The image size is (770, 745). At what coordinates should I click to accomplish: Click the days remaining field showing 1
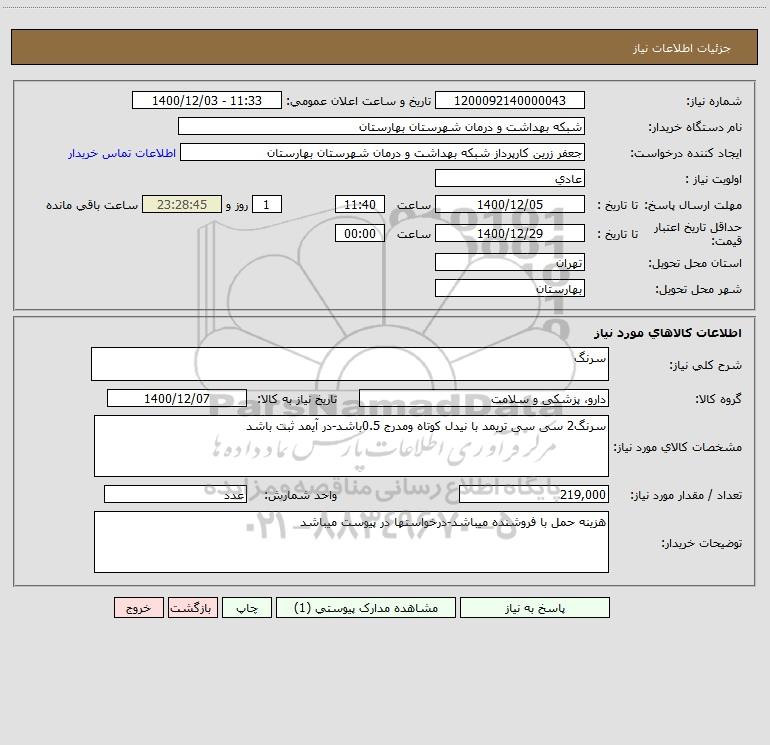[x=267, y=204]
